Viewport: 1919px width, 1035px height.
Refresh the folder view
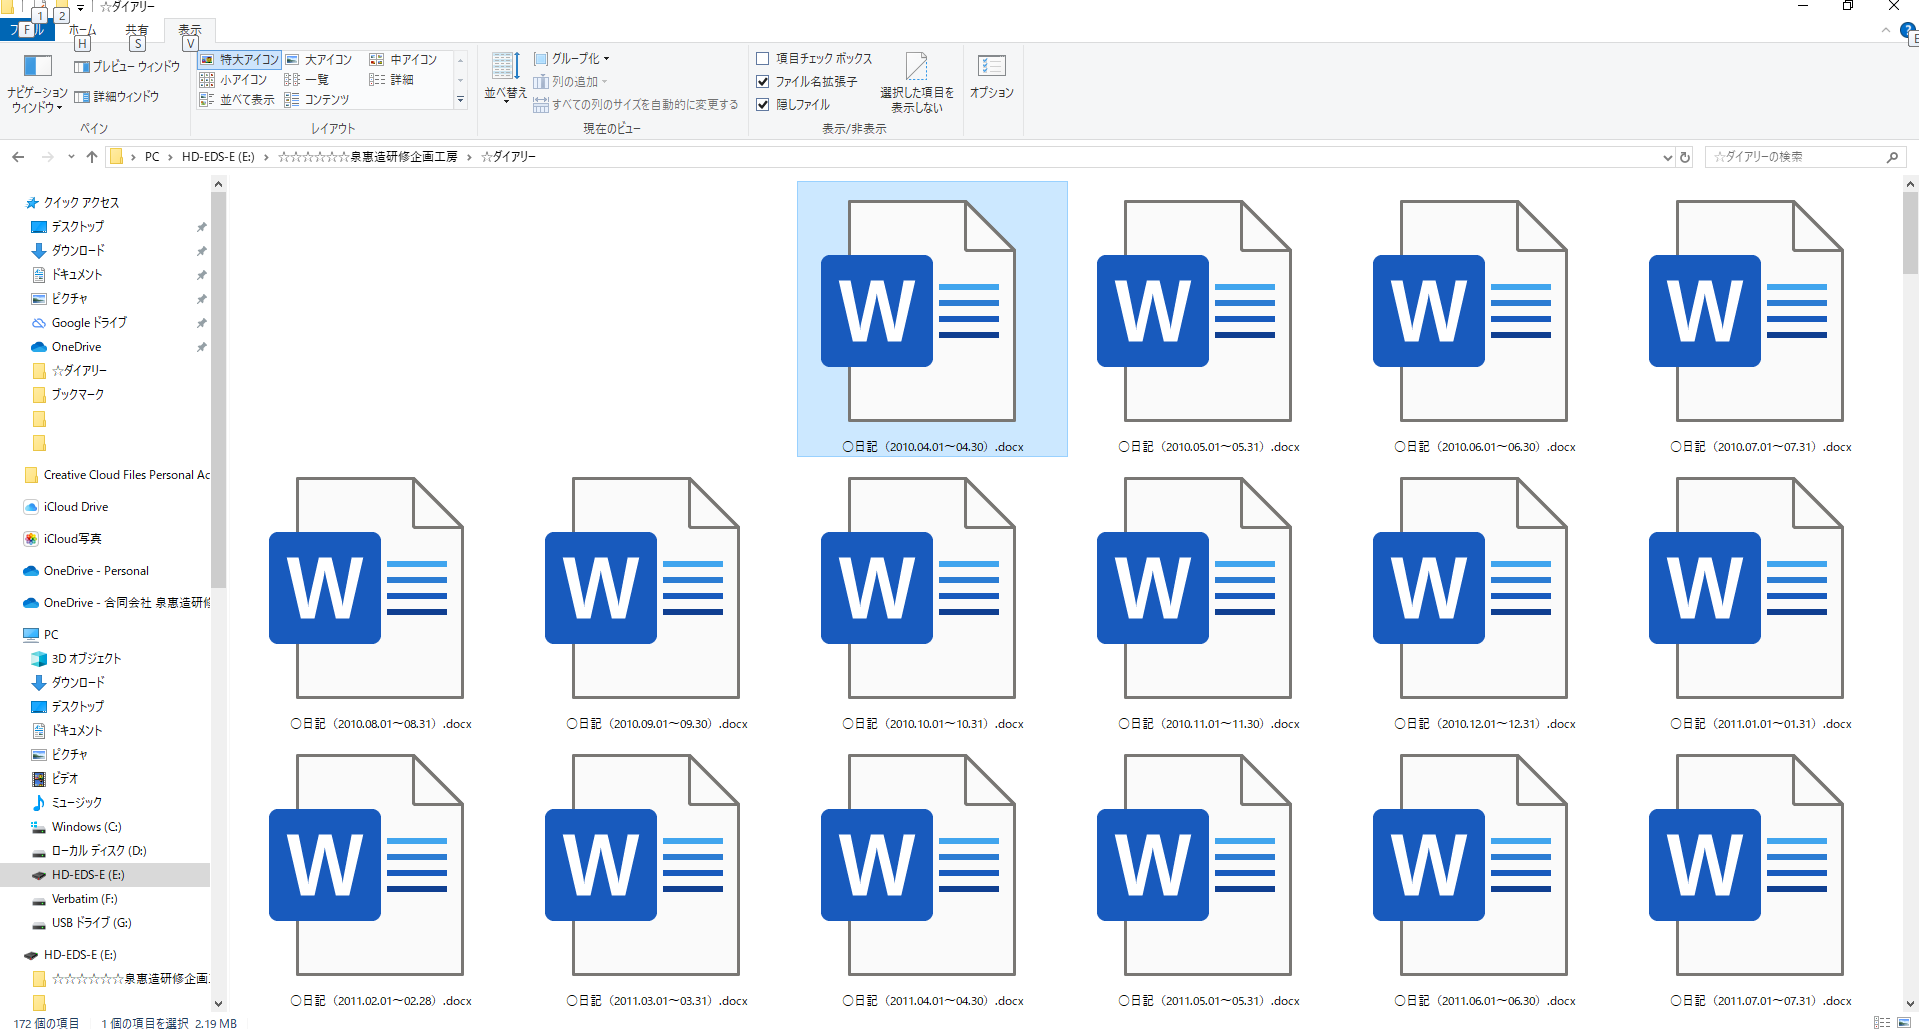point(1685,157)
